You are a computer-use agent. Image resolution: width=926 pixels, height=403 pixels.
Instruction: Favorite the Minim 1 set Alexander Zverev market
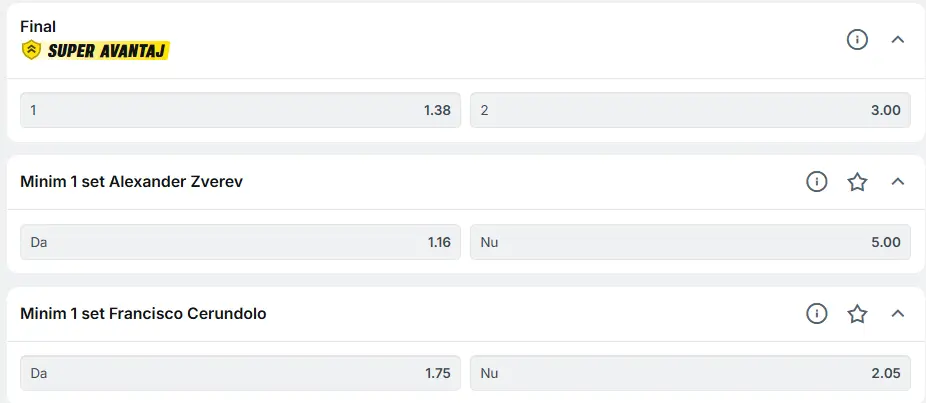857,182
